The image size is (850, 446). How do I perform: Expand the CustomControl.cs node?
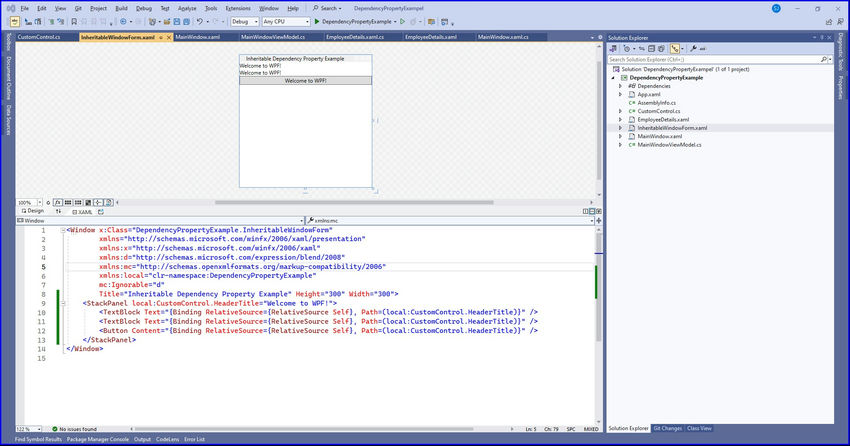(x=621, y=111)
